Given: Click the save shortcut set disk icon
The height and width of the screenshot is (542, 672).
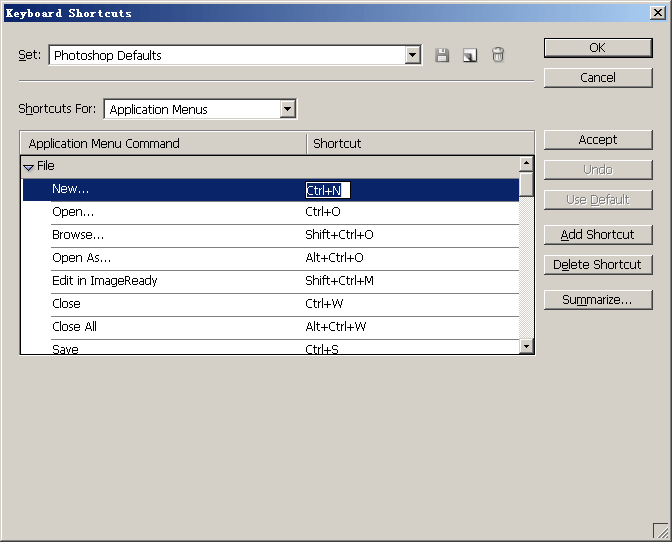Looking at the screenshot, I should (442, 55).
